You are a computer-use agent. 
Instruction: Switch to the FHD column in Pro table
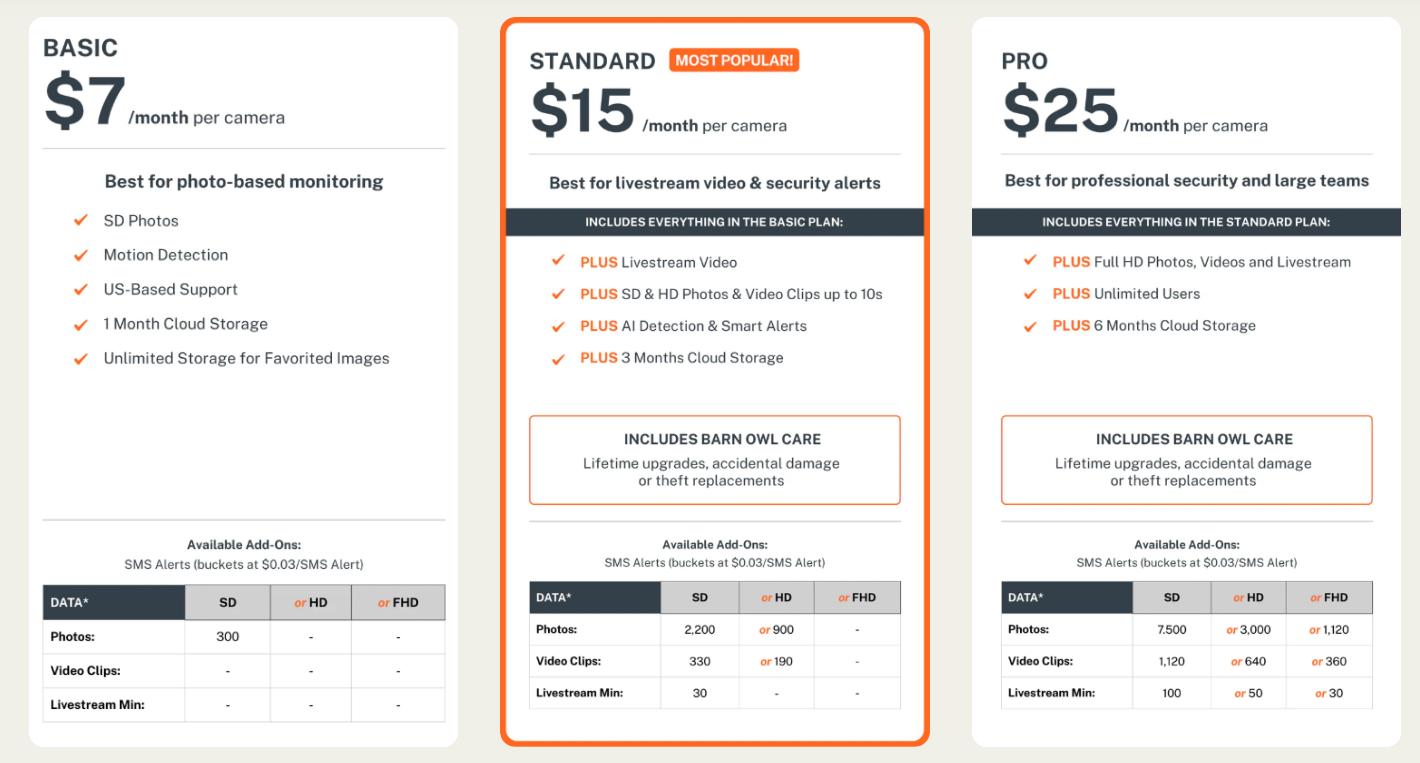(1329, 597)
